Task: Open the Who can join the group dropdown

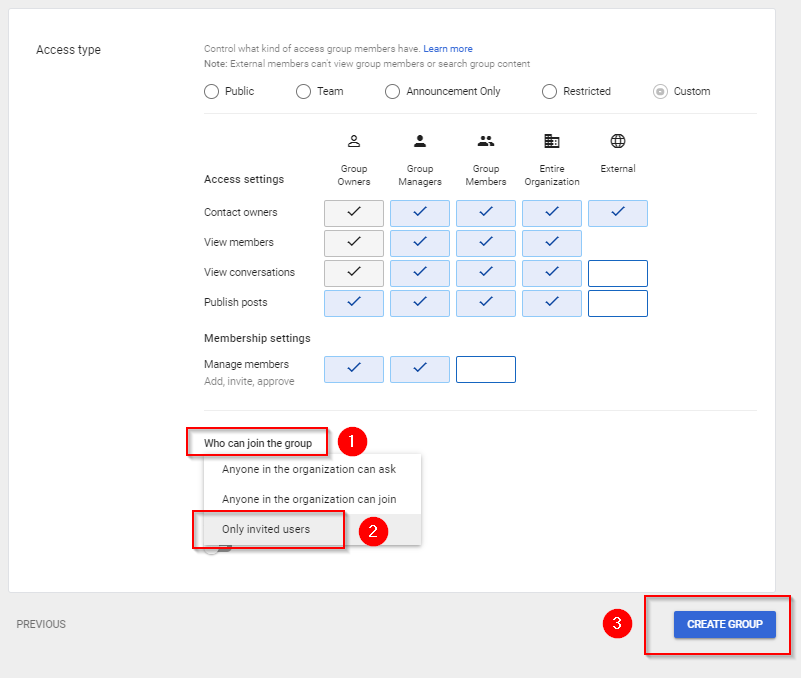Action: click(258, 443)
